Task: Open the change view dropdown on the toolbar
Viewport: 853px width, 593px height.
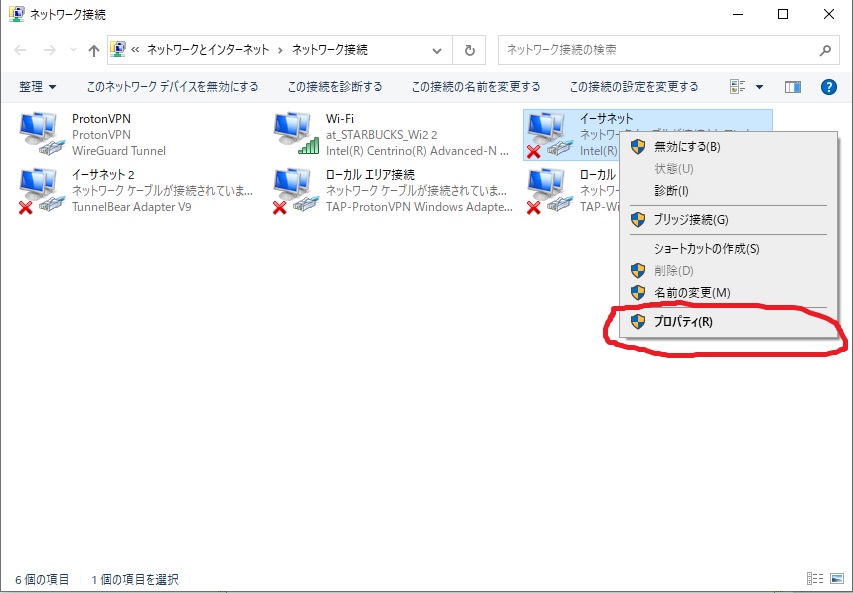Action: [760, 86]
